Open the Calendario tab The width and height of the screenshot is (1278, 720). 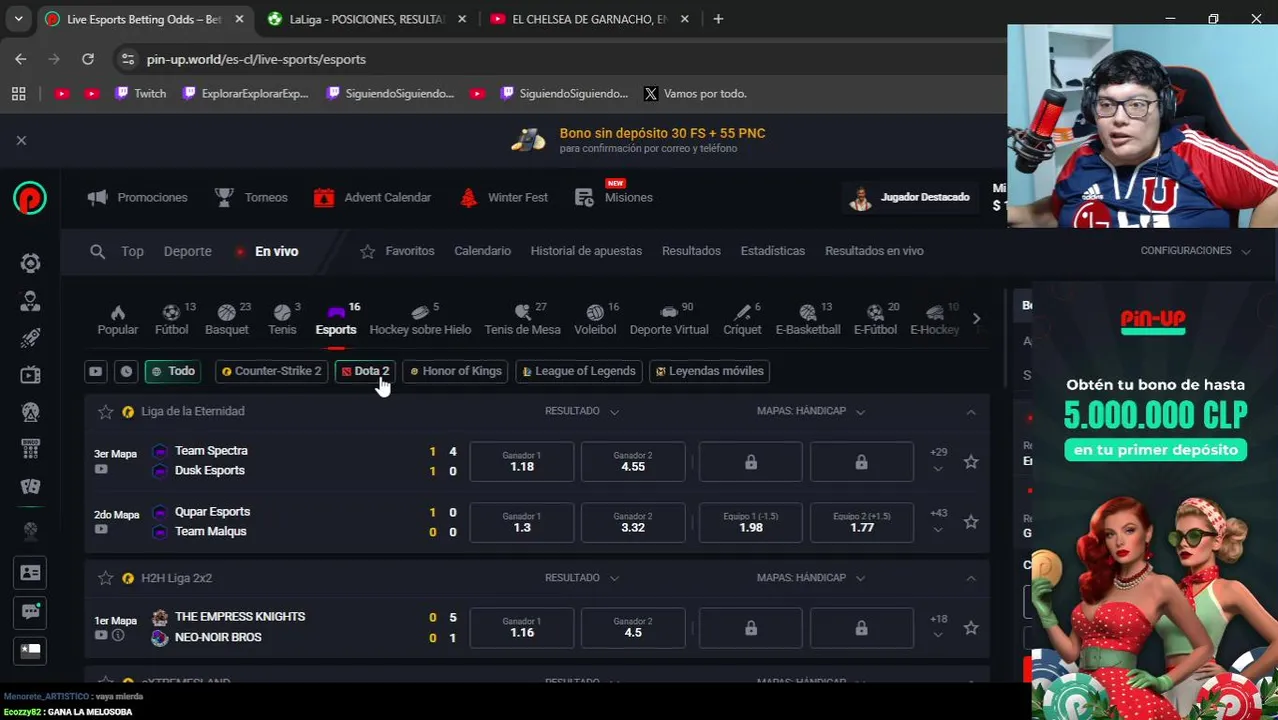click(x=482, y=251)
